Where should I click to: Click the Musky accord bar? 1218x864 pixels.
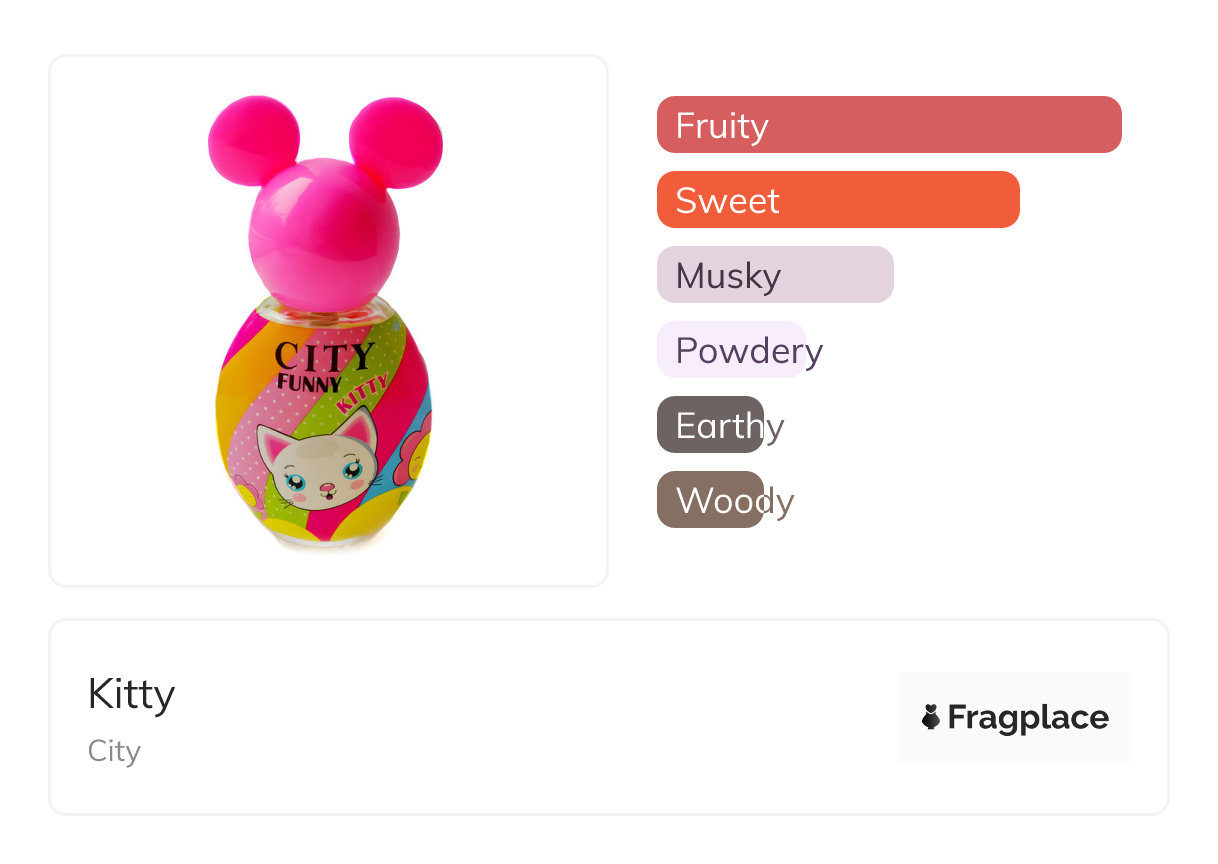coord(775,275)
